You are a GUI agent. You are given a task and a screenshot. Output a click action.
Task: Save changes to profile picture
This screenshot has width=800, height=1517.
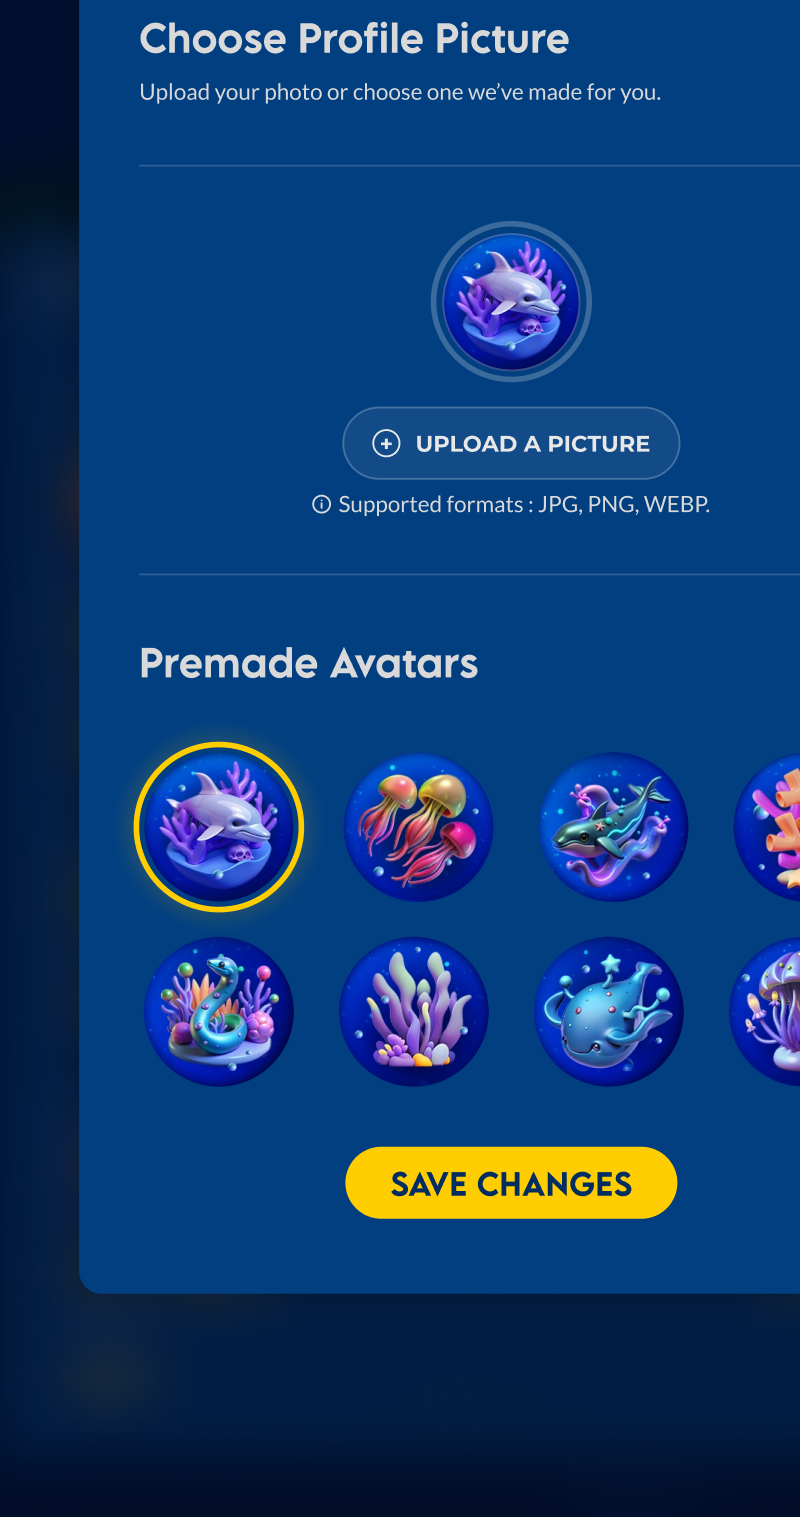[x=511, y=1183]
